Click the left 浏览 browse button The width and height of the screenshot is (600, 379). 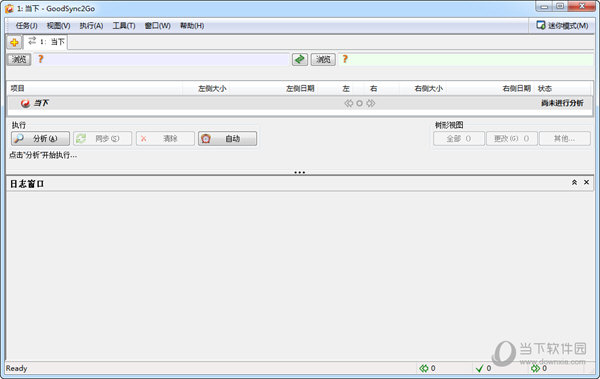(x=19, y=59)
